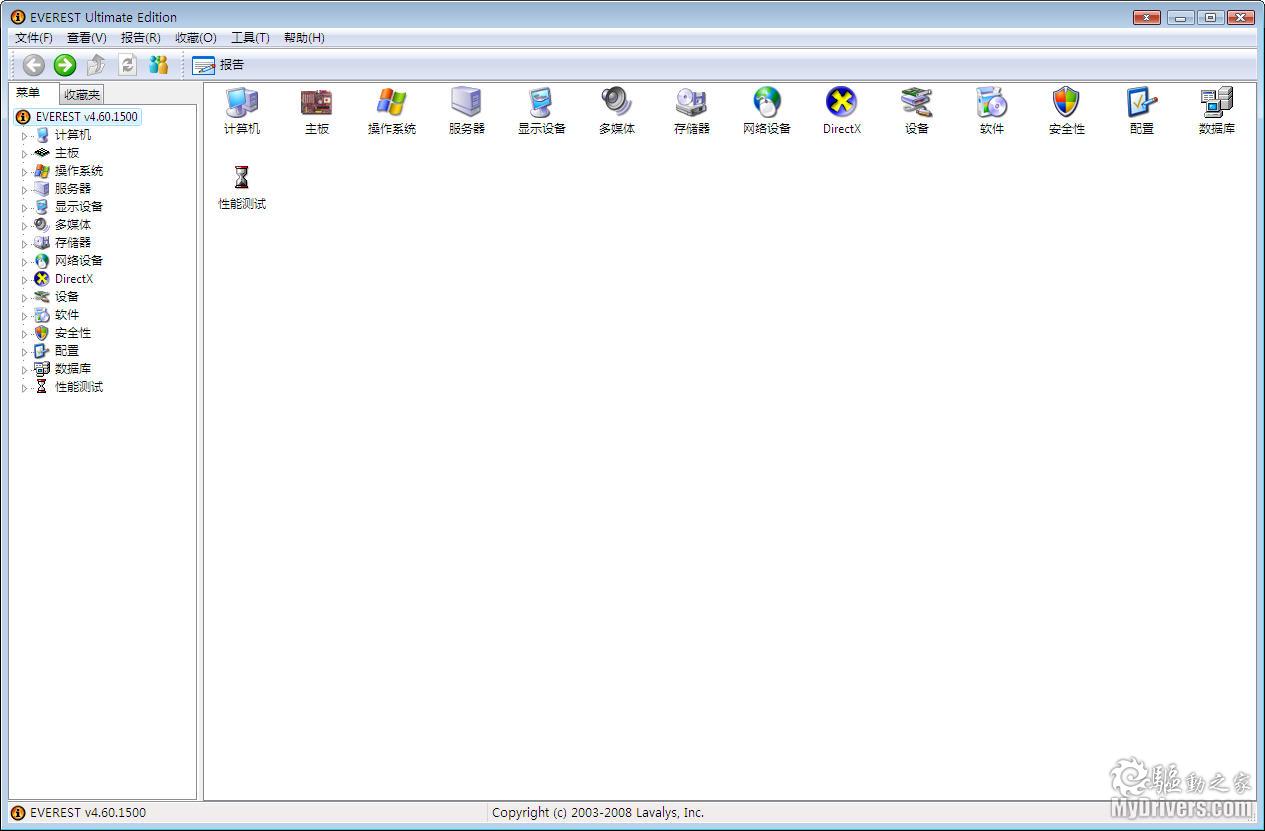Click EVEREST v4.60.1500 in the status bar
Screen dimensions: 1265x831
[x=88, y=813]
